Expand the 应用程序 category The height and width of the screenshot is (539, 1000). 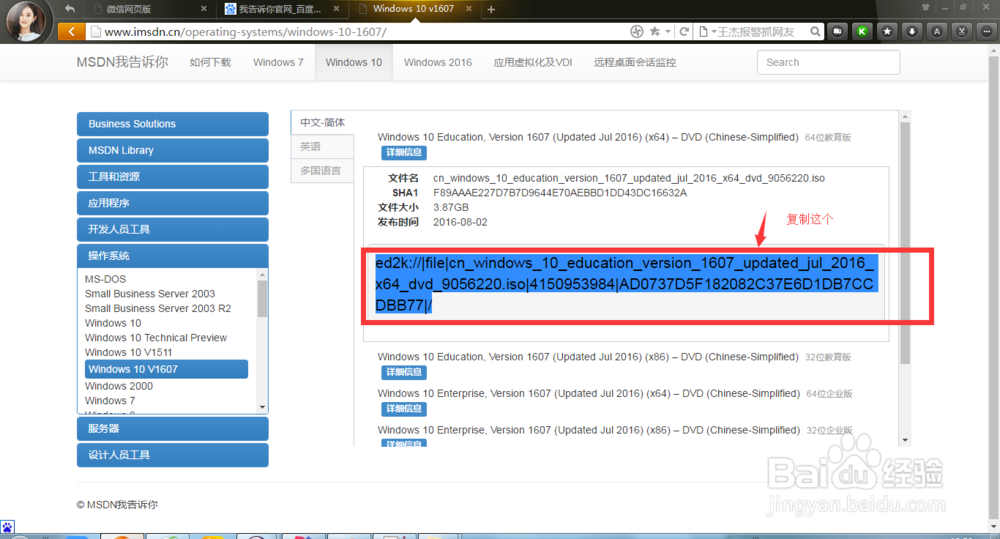coord(172,203)
